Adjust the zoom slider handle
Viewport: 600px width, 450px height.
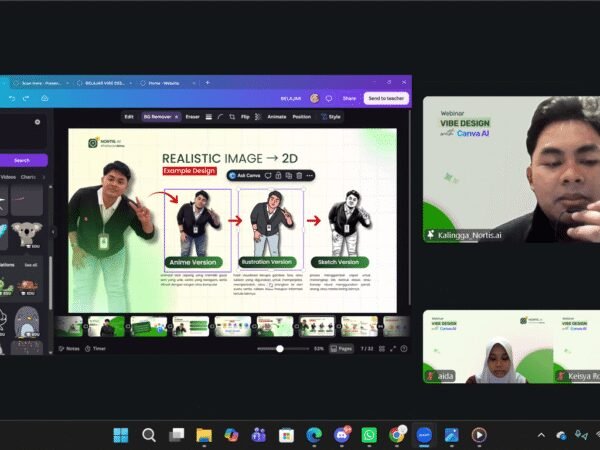pyautogui.click(x=280, y=349)
